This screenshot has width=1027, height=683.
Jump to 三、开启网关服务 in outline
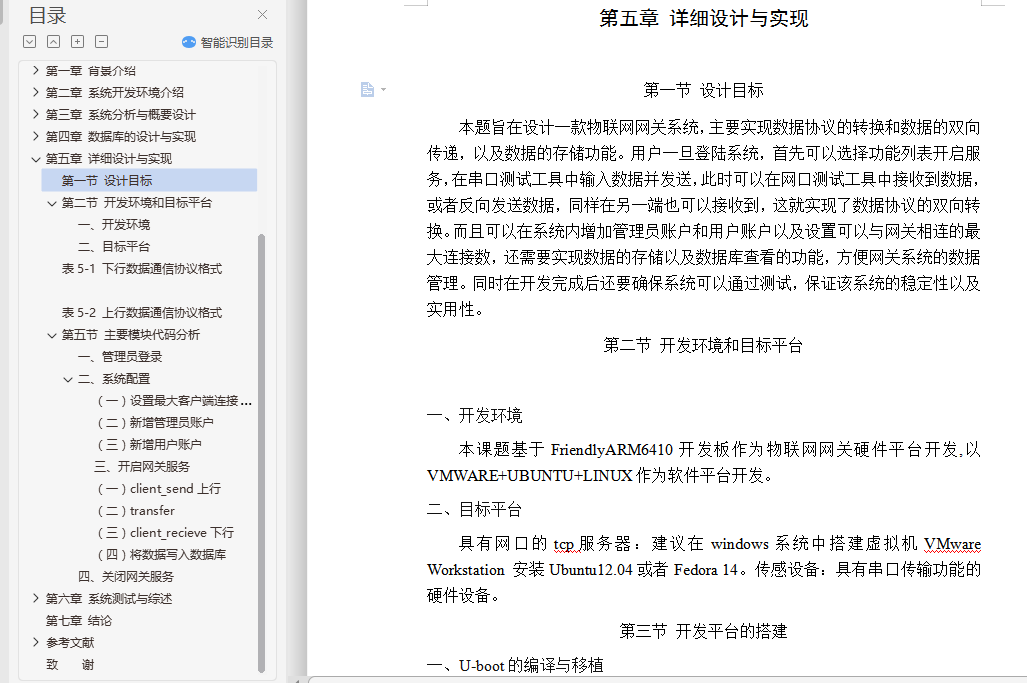click(141, 467)
